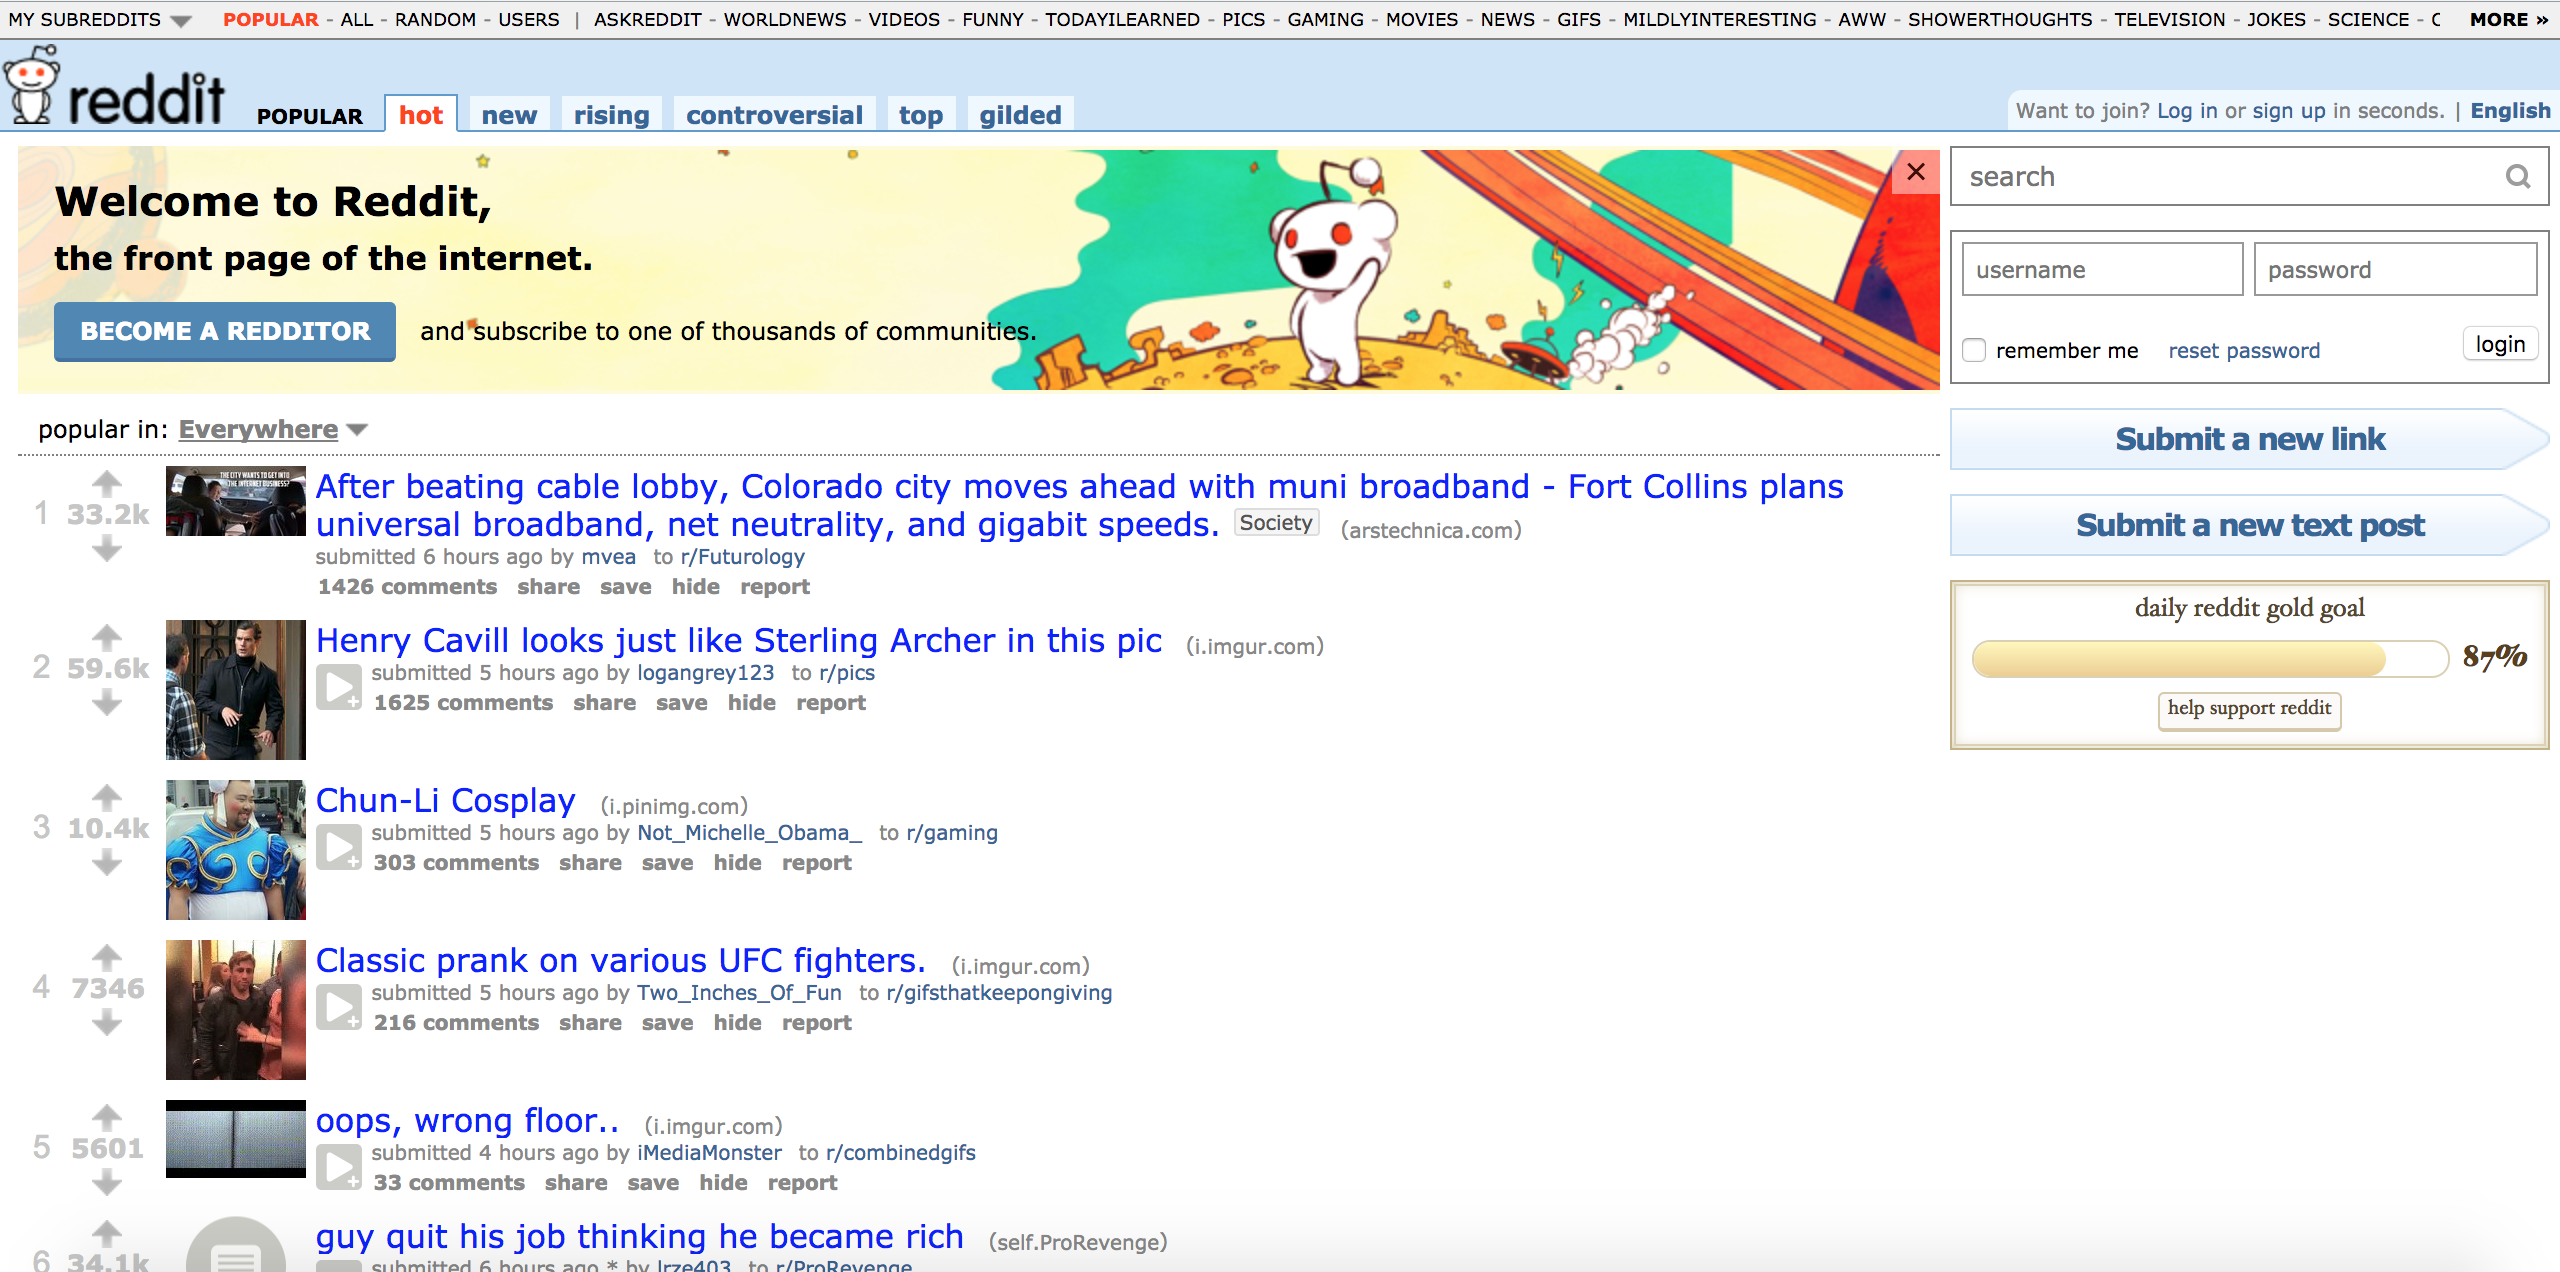This screenshot has width=2560, height=1272.
Task: Expand media preview for Chun-Li Cosplay
Action: 339,847
